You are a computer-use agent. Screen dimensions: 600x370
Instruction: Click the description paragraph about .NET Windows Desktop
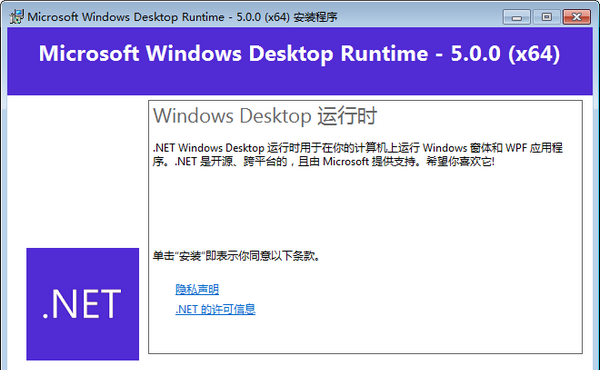(358, 155)
